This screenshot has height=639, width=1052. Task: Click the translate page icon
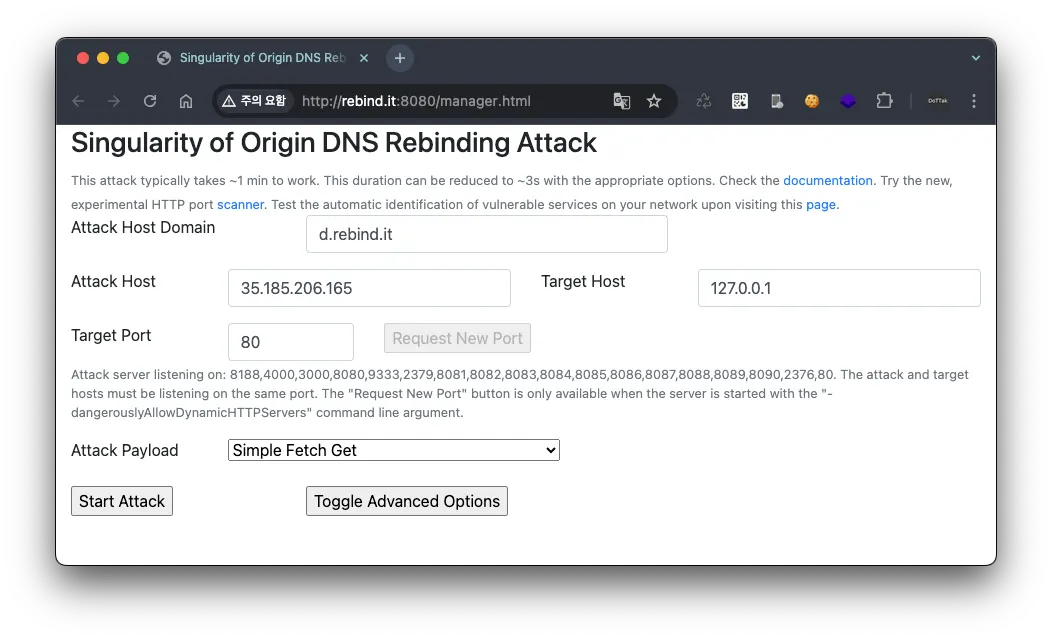point(622,101)
